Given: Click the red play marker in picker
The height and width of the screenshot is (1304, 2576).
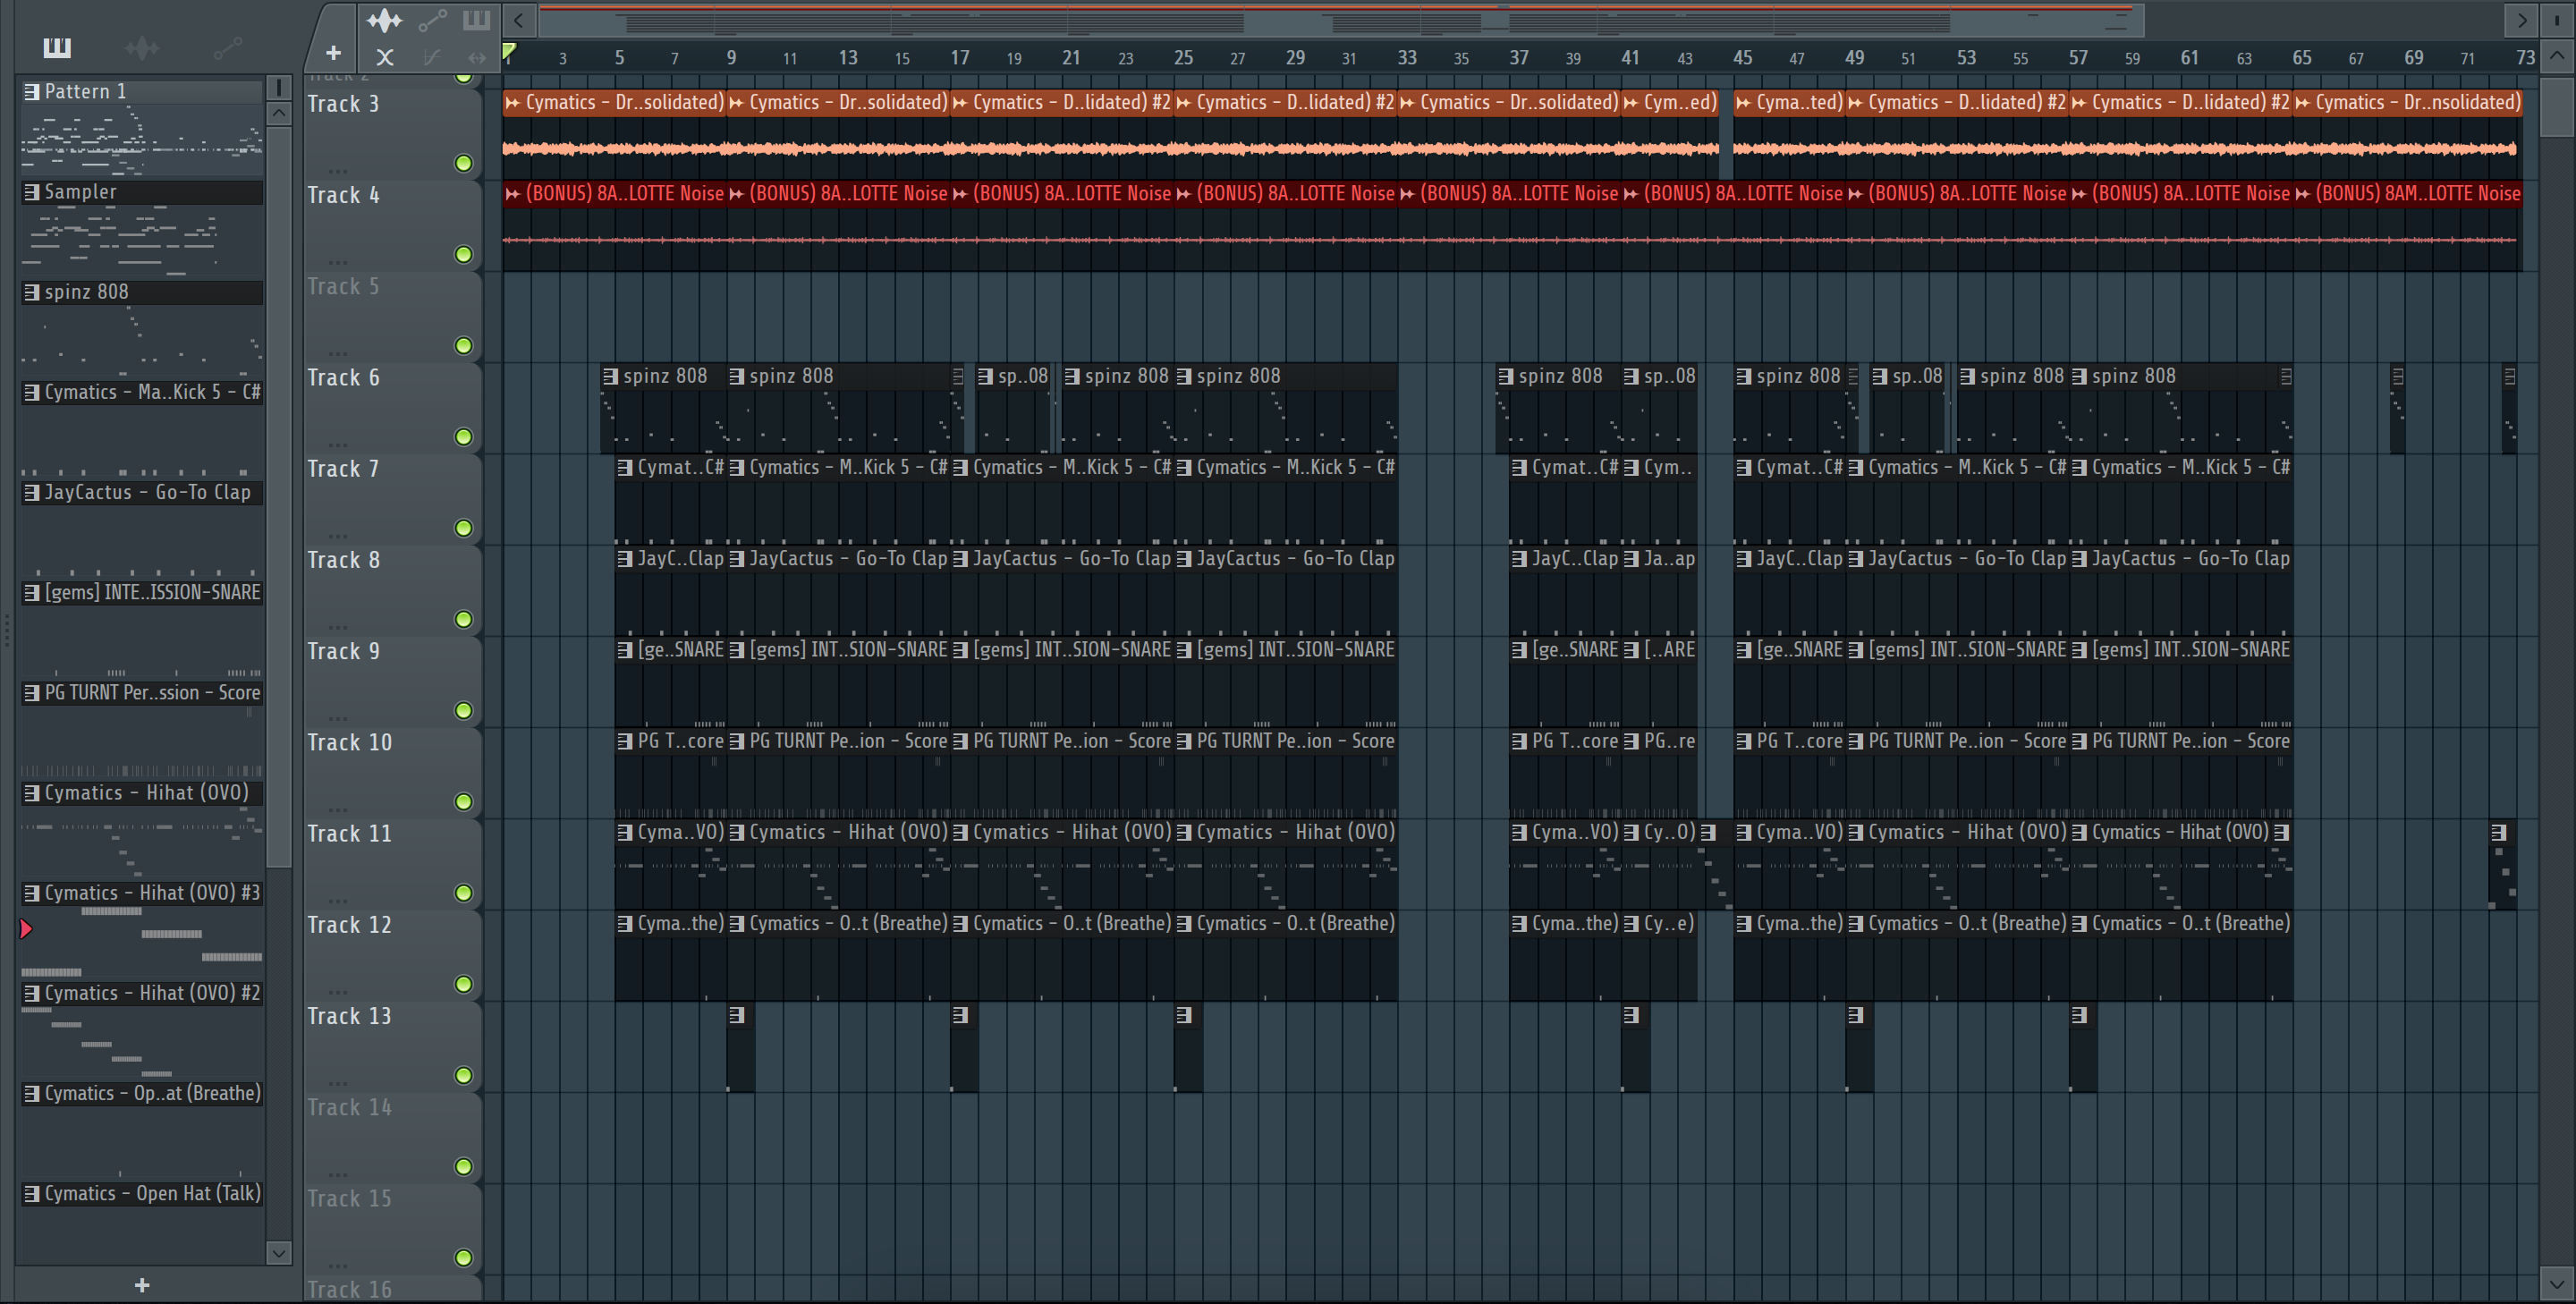Looking at the screenshot, I should pyautogui.click(x=26, y=929).
